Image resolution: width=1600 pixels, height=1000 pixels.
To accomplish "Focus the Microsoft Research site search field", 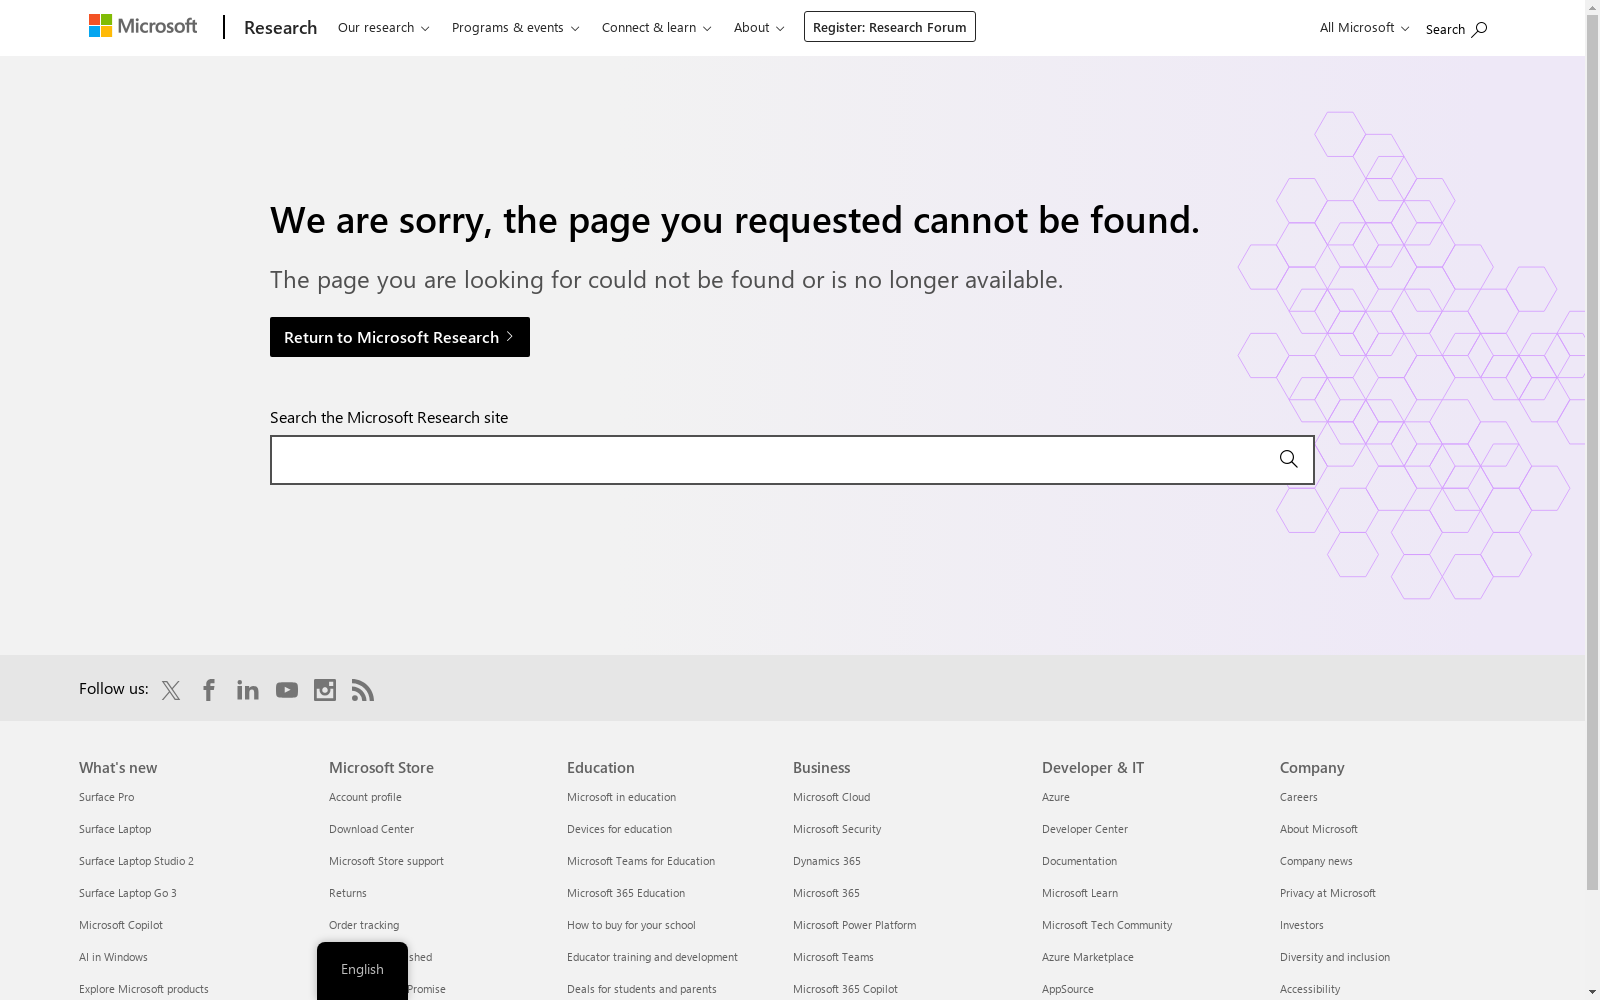I will pyautogui.click(x=792, y=460).
